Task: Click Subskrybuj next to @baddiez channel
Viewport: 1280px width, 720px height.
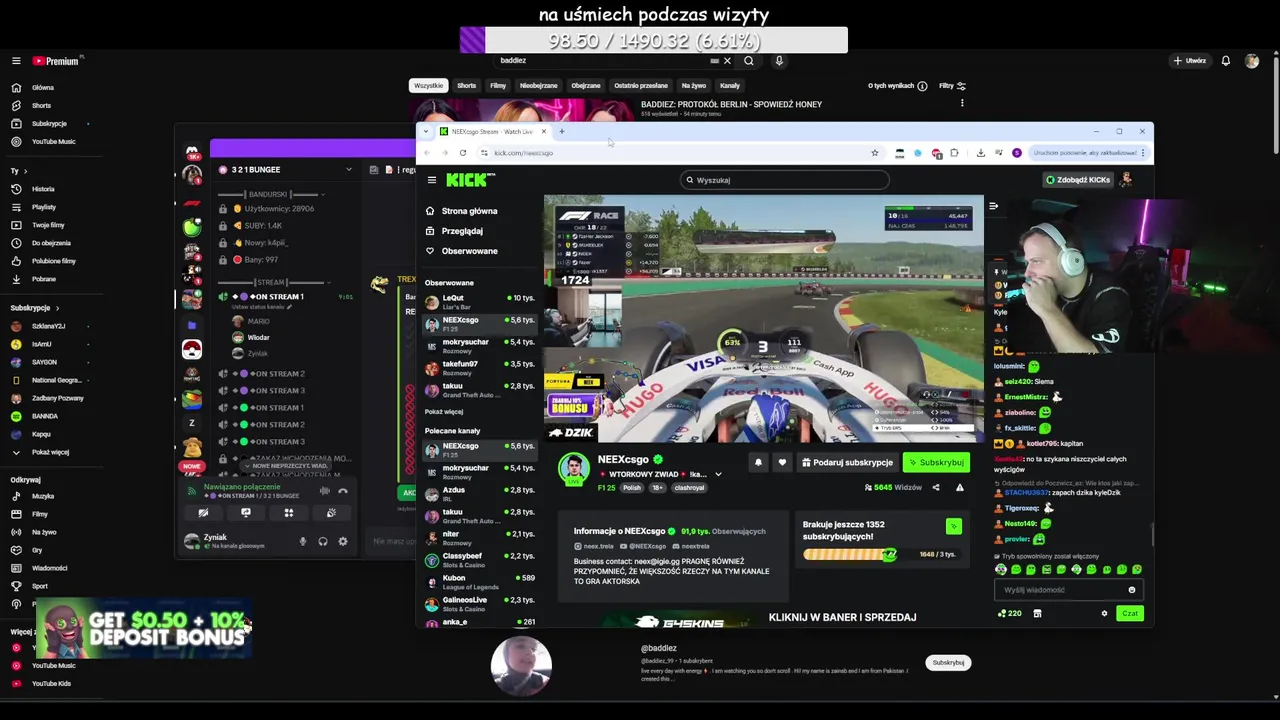Action: pos(948,662)
